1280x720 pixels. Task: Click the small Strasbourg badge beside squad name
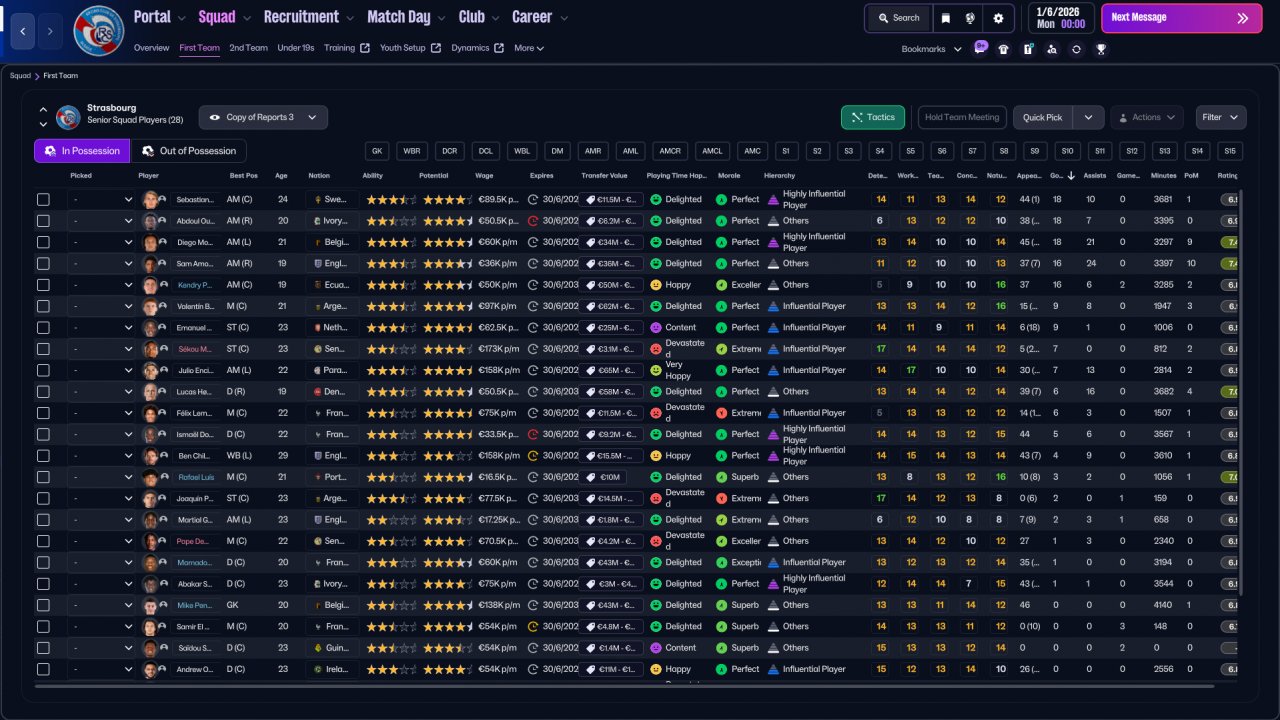(x=68, y=117)
